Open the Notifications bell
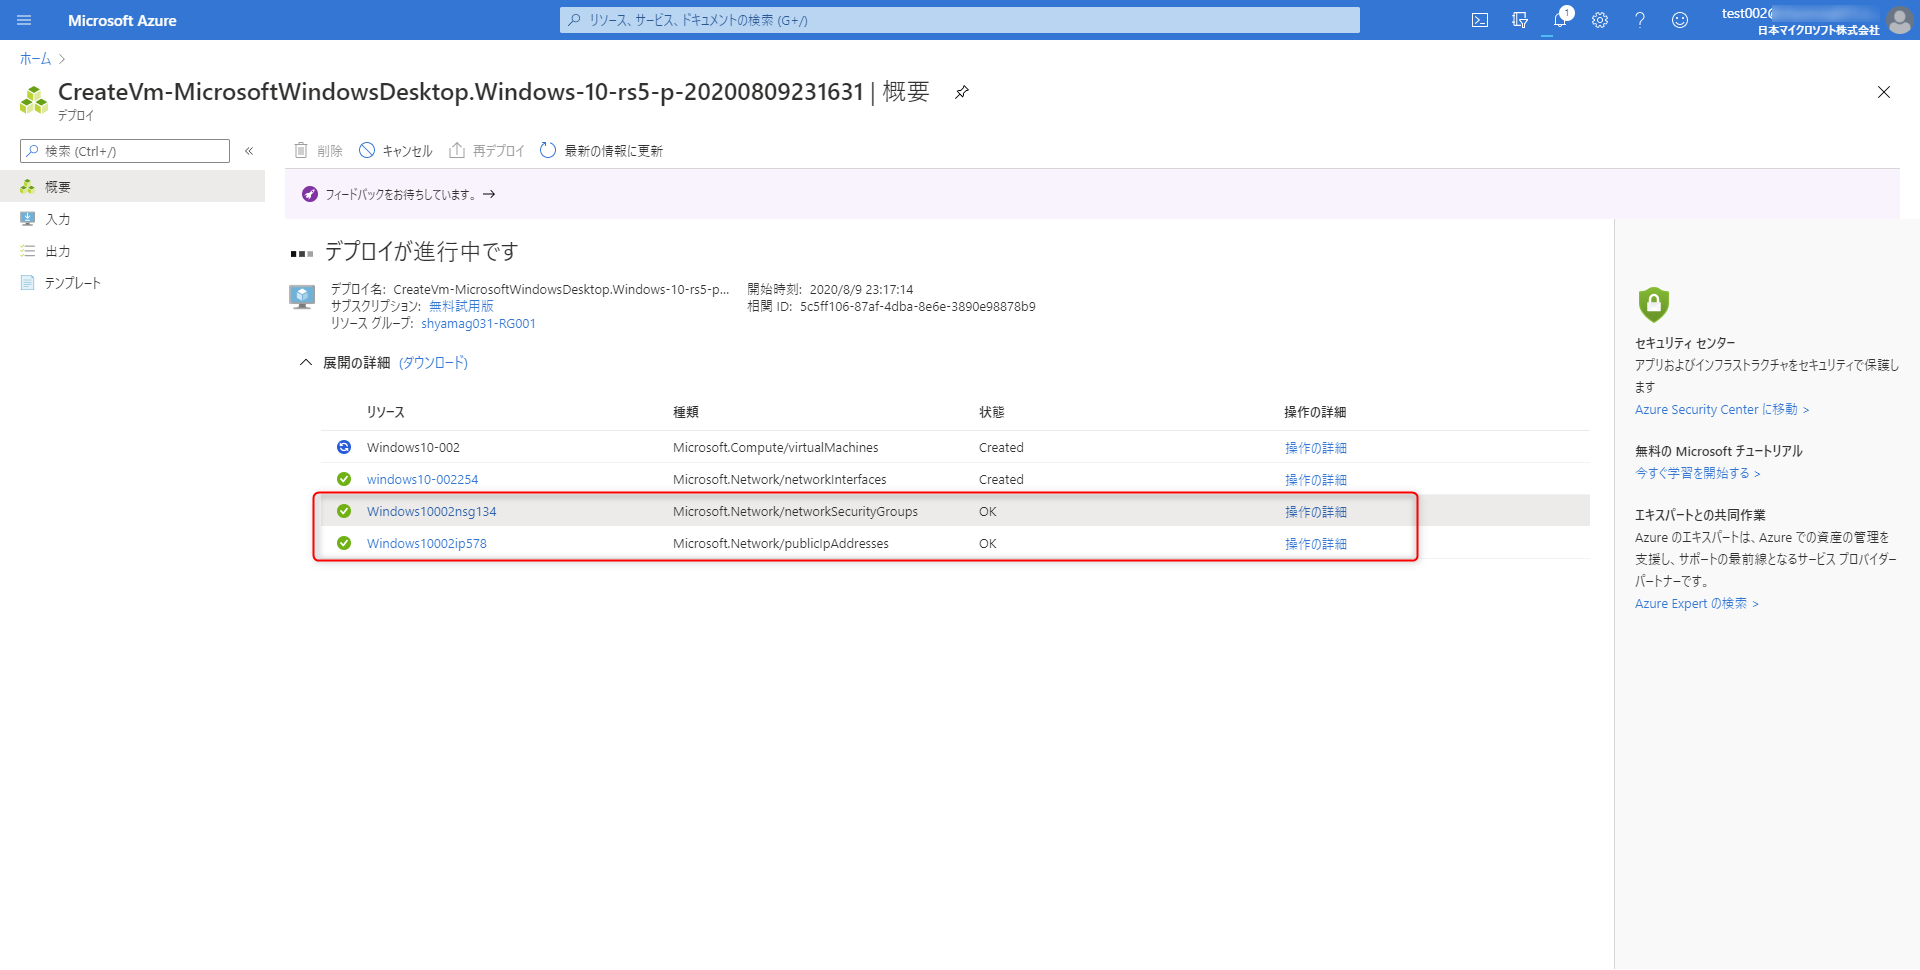 tap(1560, 20)
